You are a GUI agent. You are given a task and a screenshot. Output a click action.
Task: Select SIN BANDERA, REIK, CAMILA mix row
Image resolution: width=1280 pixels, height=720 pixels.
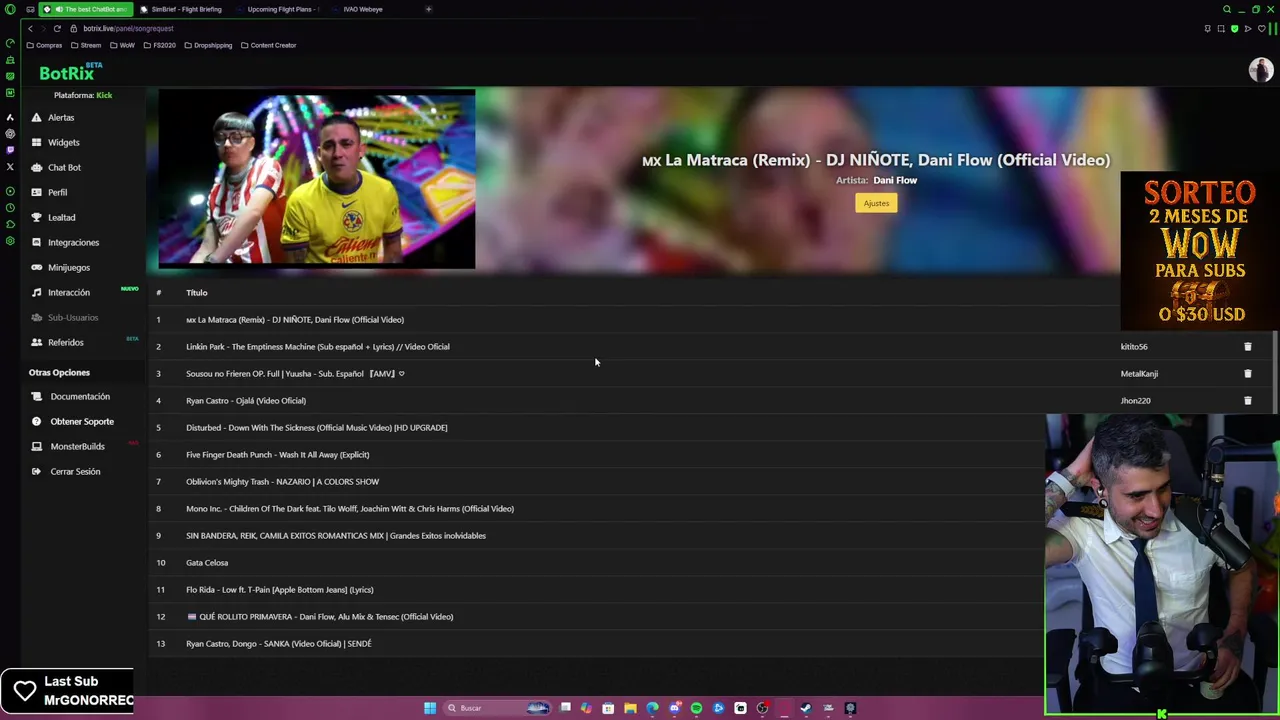tap(598, 535)
